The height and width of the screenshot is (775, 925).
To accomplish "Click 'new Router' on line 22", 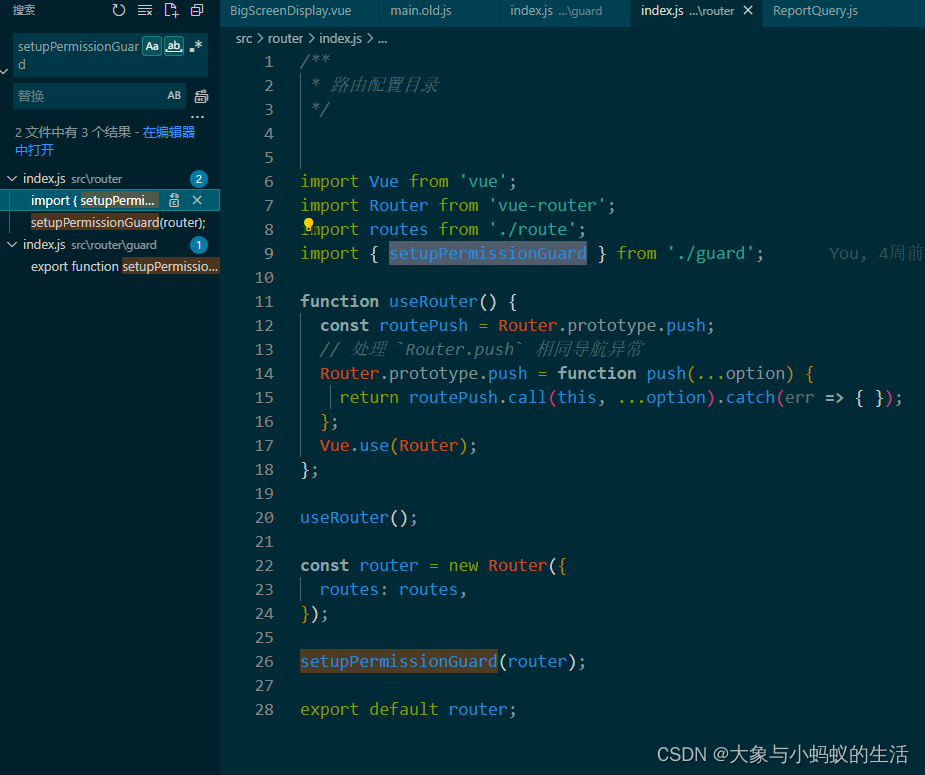I will (x=498, y=566).
